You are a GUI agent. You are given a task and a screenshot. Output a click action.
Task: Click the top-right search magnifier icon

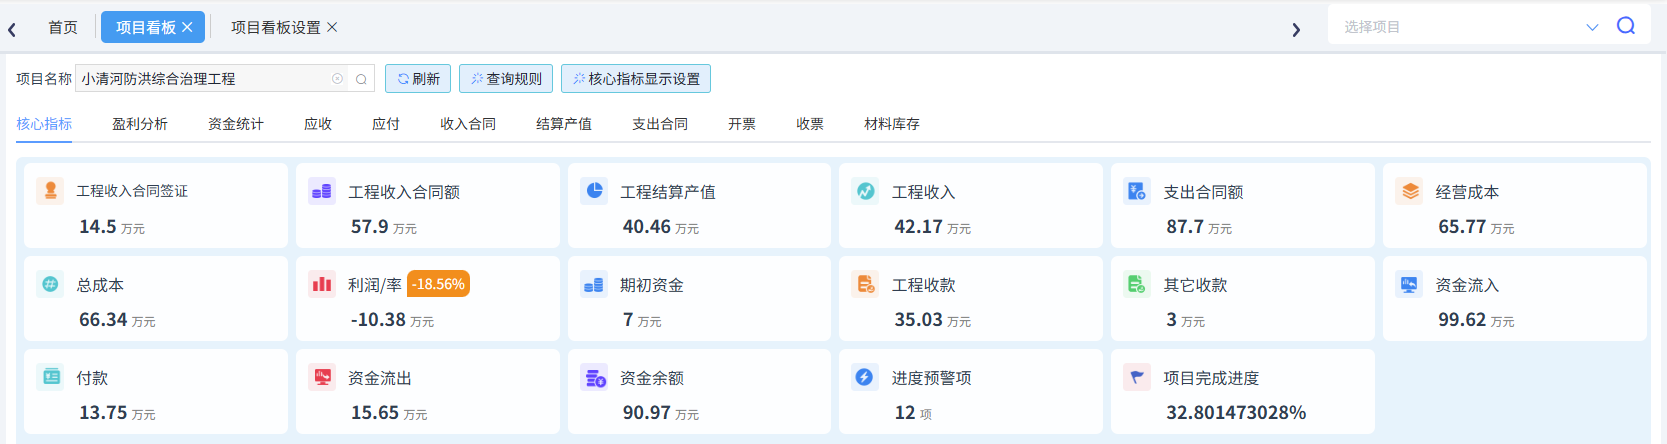point(1626,26)
